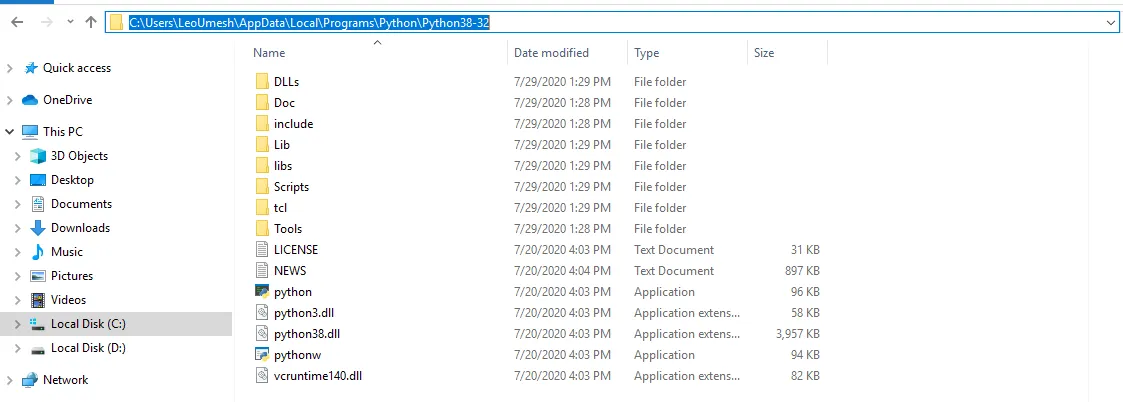Expand Local Disk (C:) node

(18, 324)
